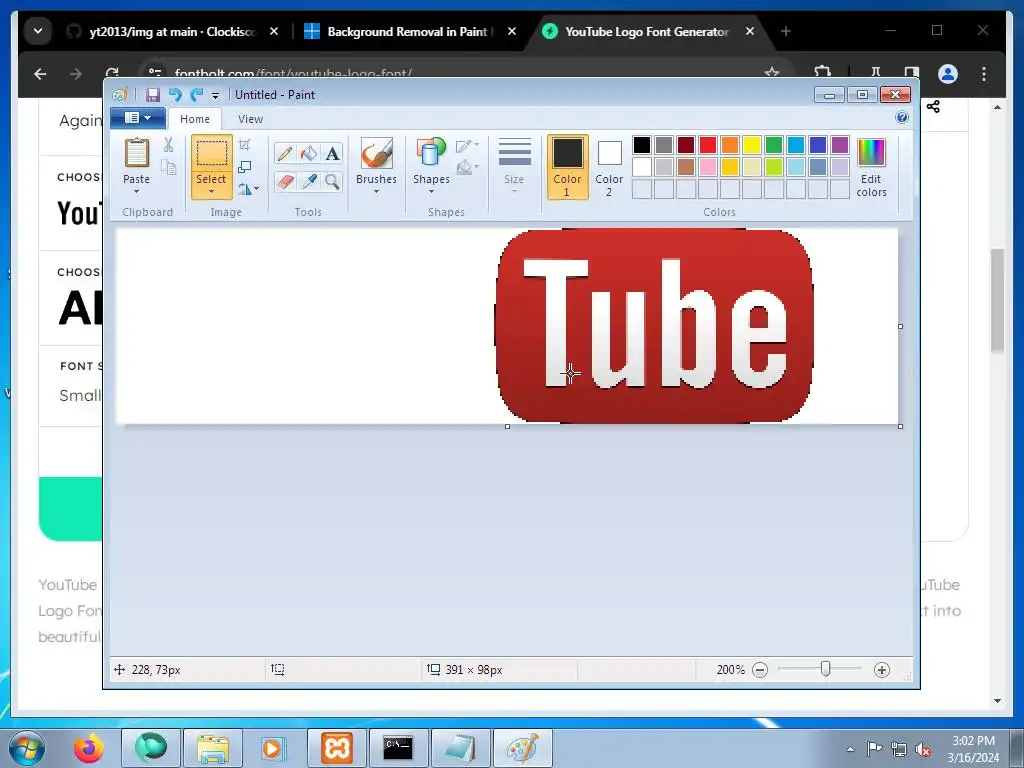Select the Pencil tool in Paint
Image resolution: width=1024 pixels, height=768 pixels.
tap(285, 153)
